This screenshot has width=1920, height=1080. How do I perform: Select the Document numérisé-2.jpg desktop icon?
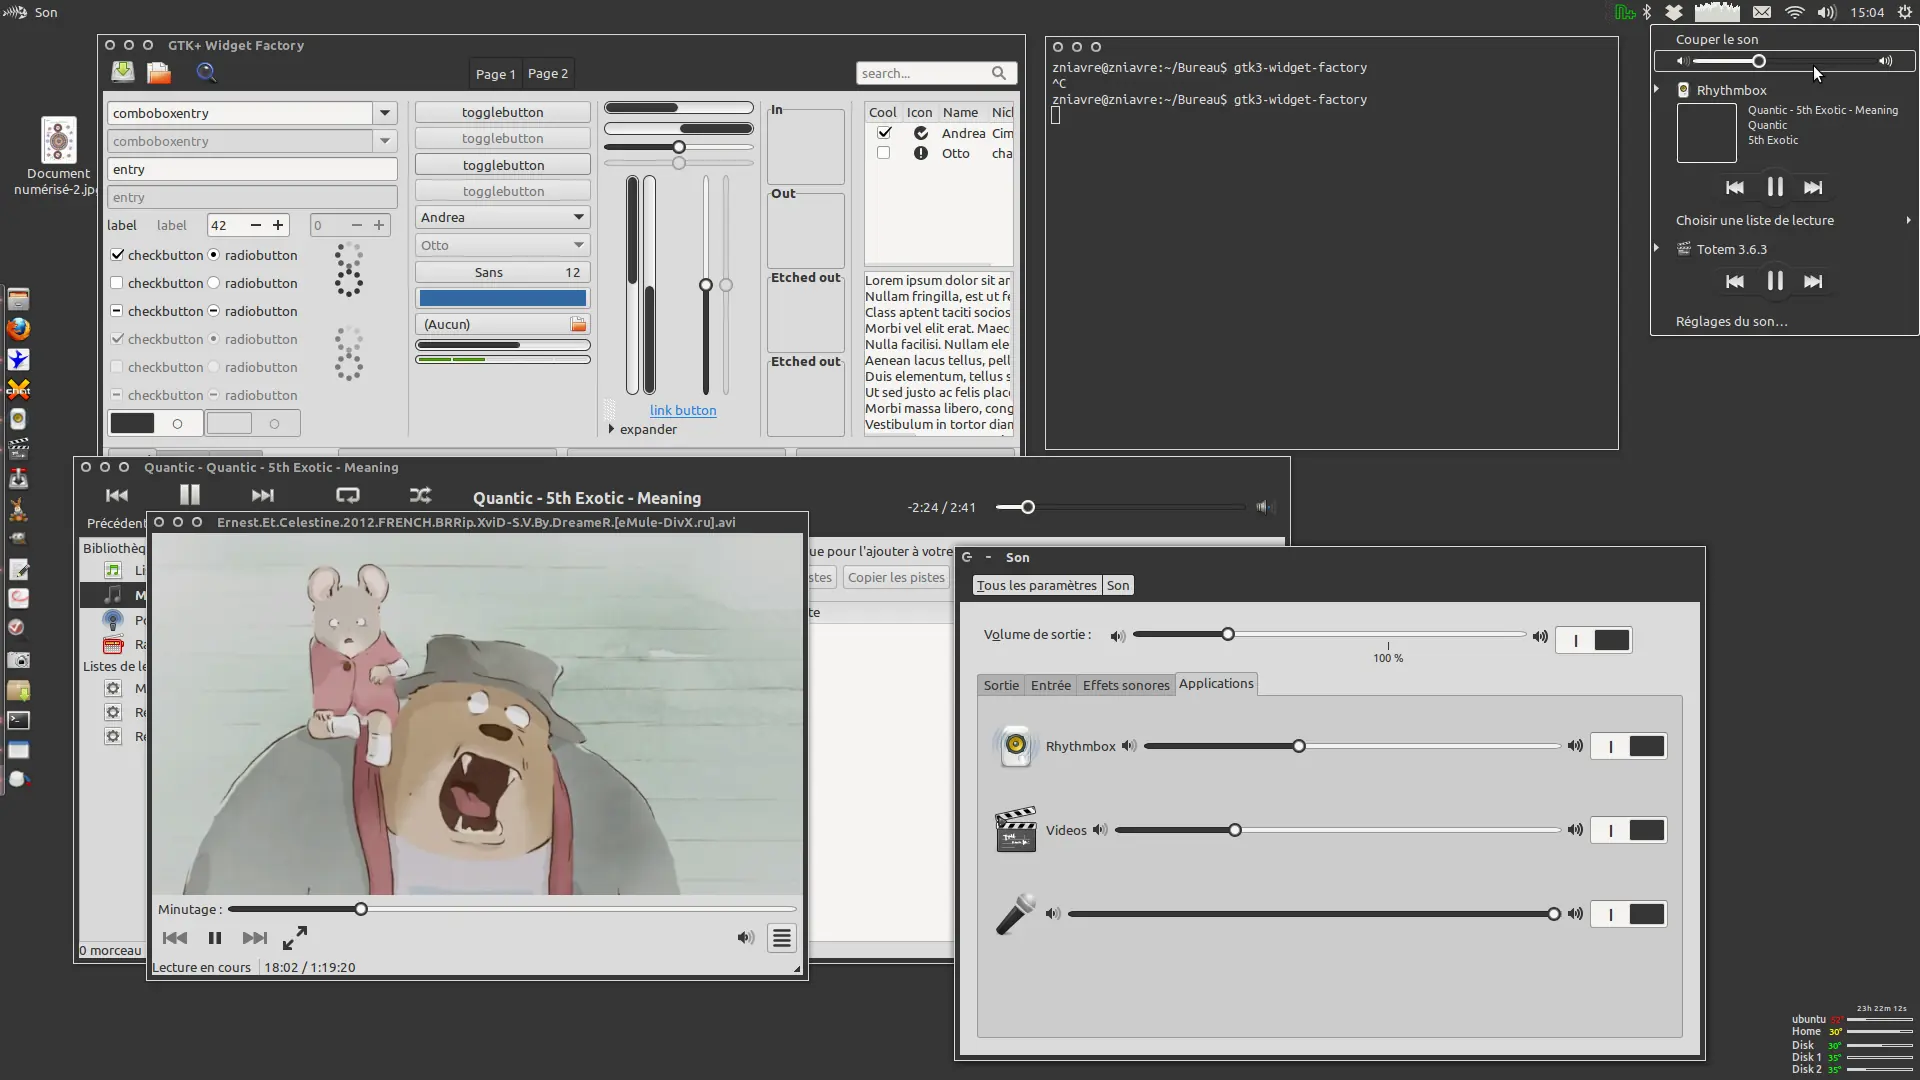(x=58, y=156)
